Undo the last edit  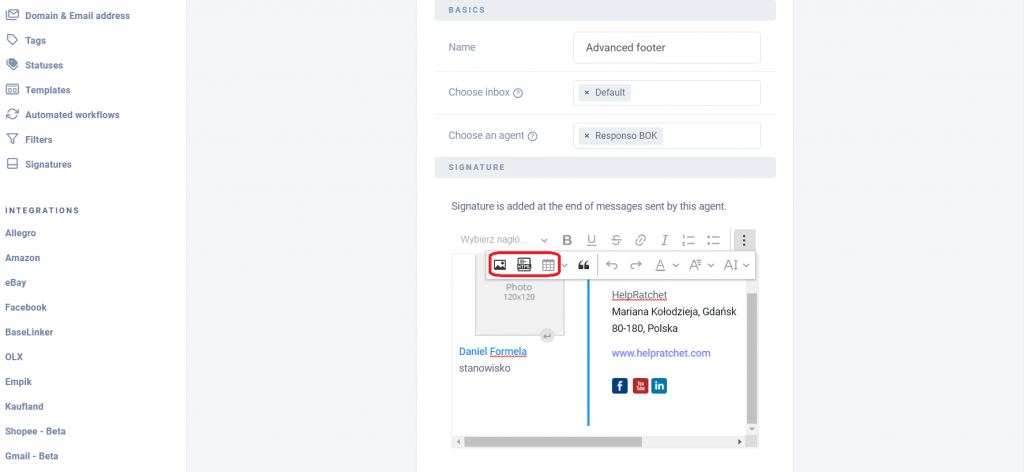click(612, 265)
